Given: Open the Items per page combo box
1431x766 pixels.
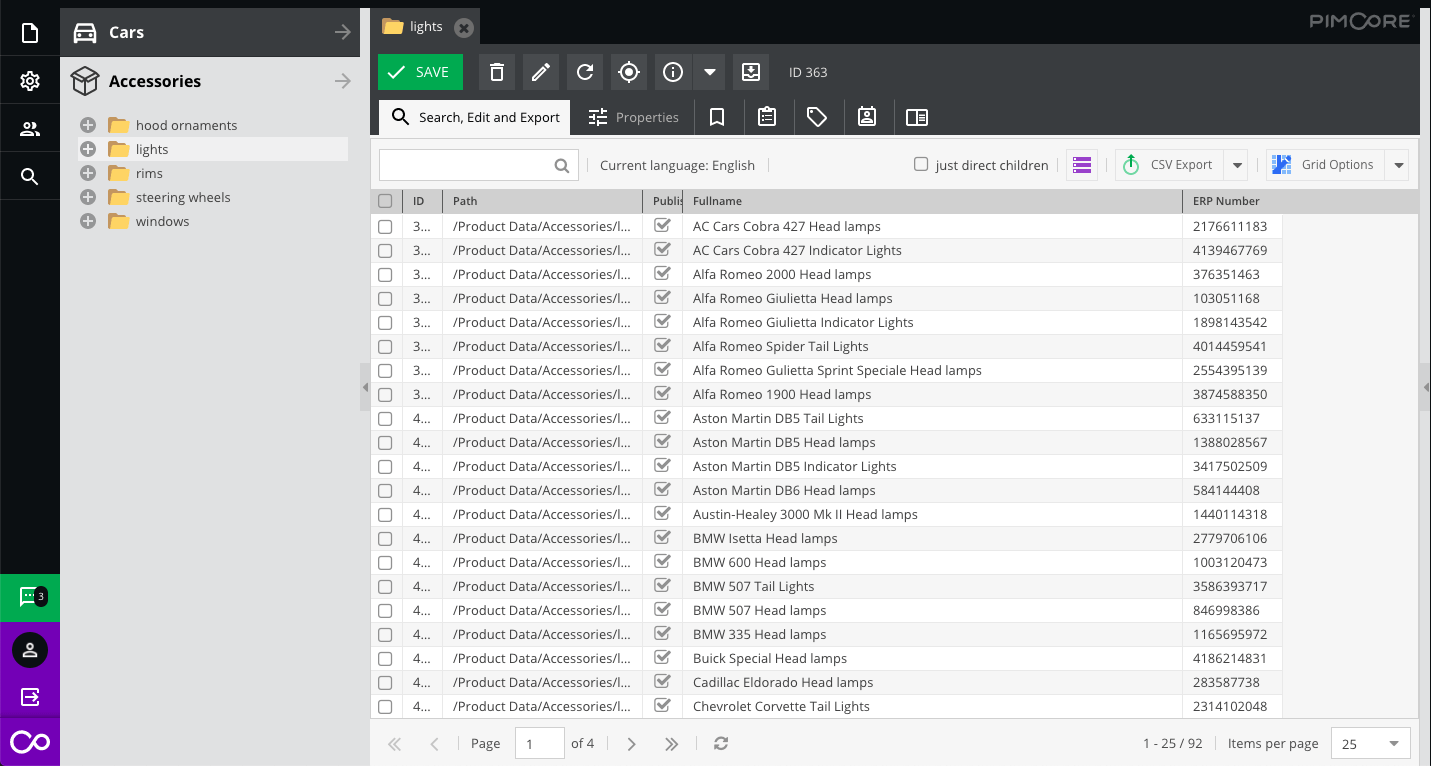Looking at the screenshot, I should (1372, 744).
